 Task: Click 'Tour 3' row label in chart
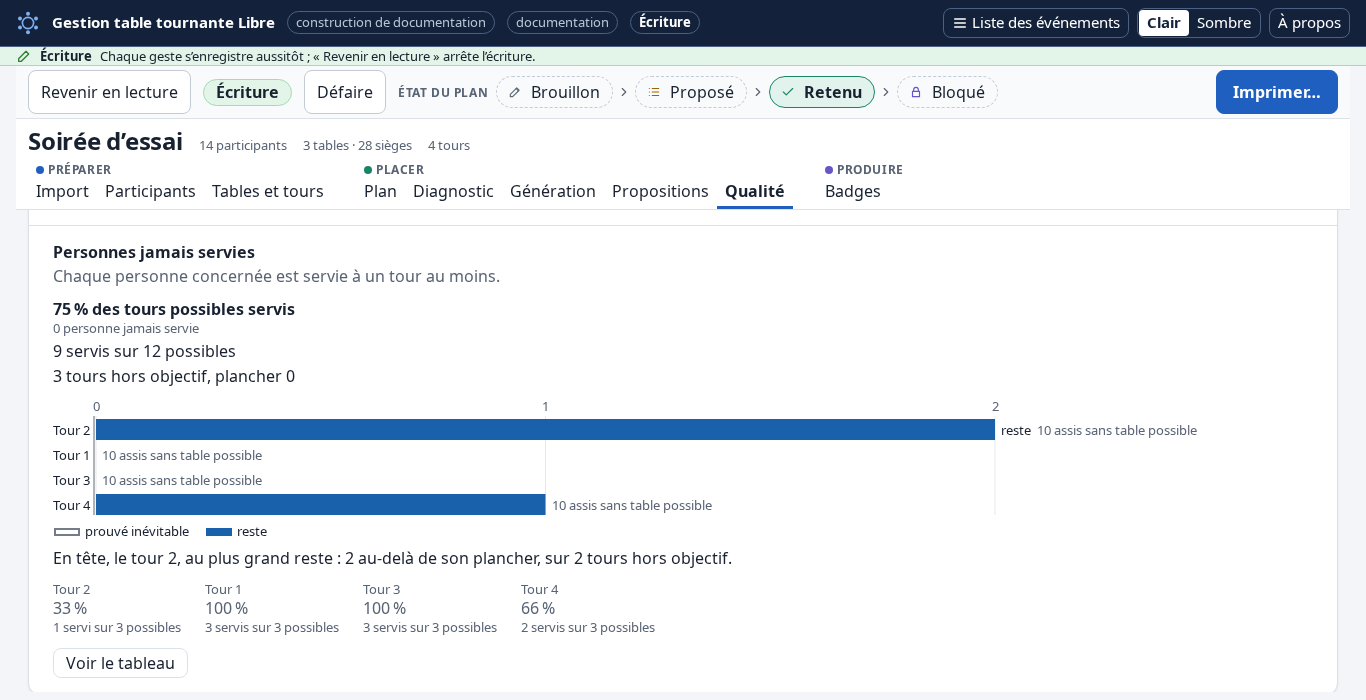coord(71,480)
